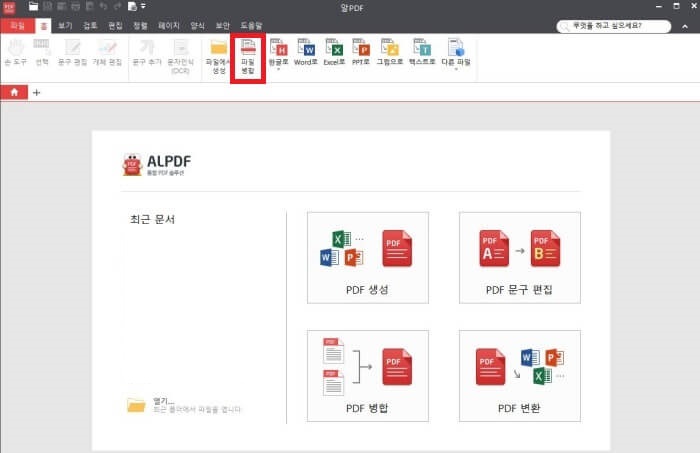Click the new document icon in the title bar

pos(132,6)
